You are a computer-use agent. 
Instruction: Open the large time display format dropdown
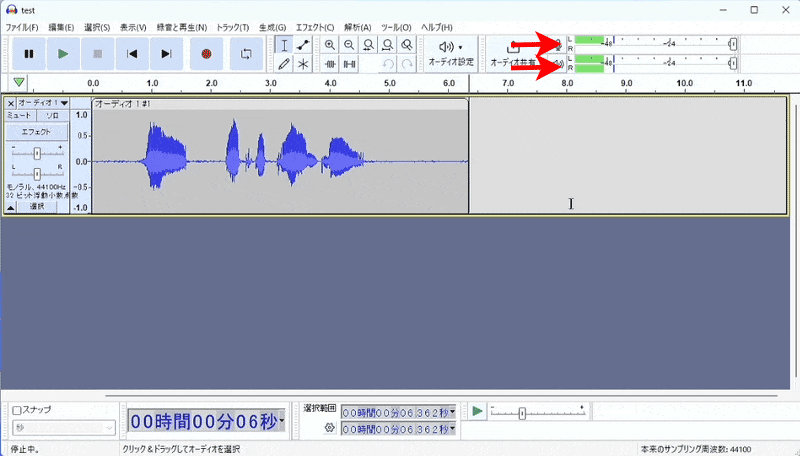[x=282, y=421]
